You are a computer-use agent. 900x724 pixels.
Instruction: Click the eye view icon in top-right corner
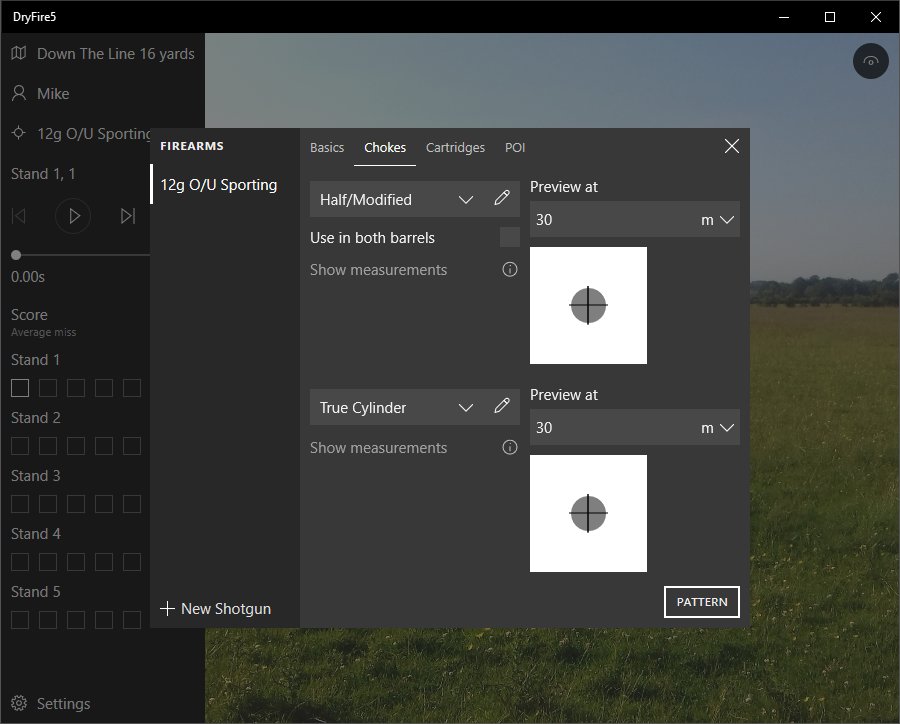(871, 62)
